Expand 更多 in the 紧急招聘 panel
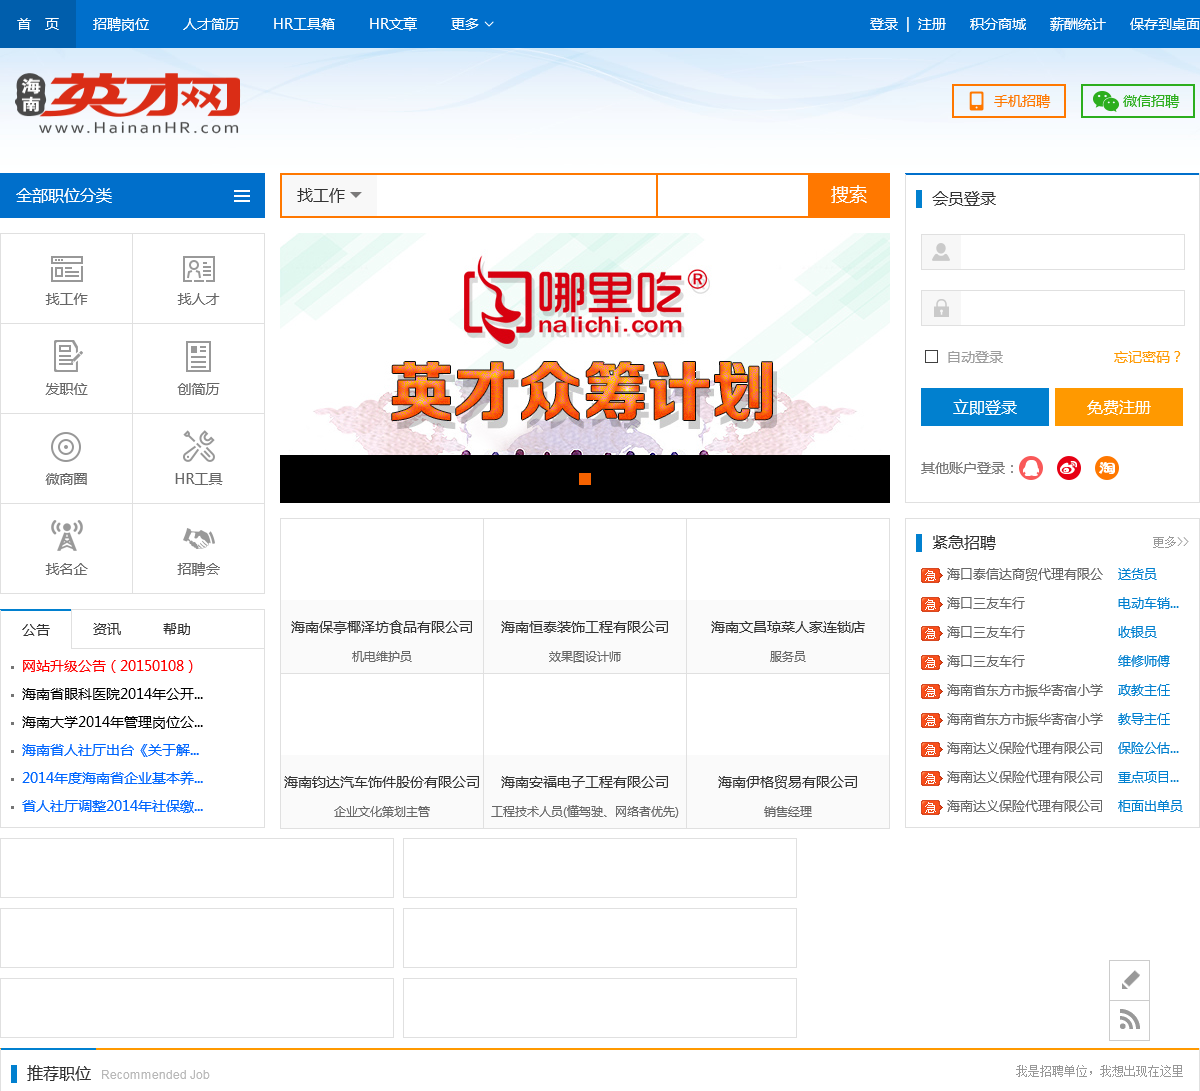 coord(1170,542)
